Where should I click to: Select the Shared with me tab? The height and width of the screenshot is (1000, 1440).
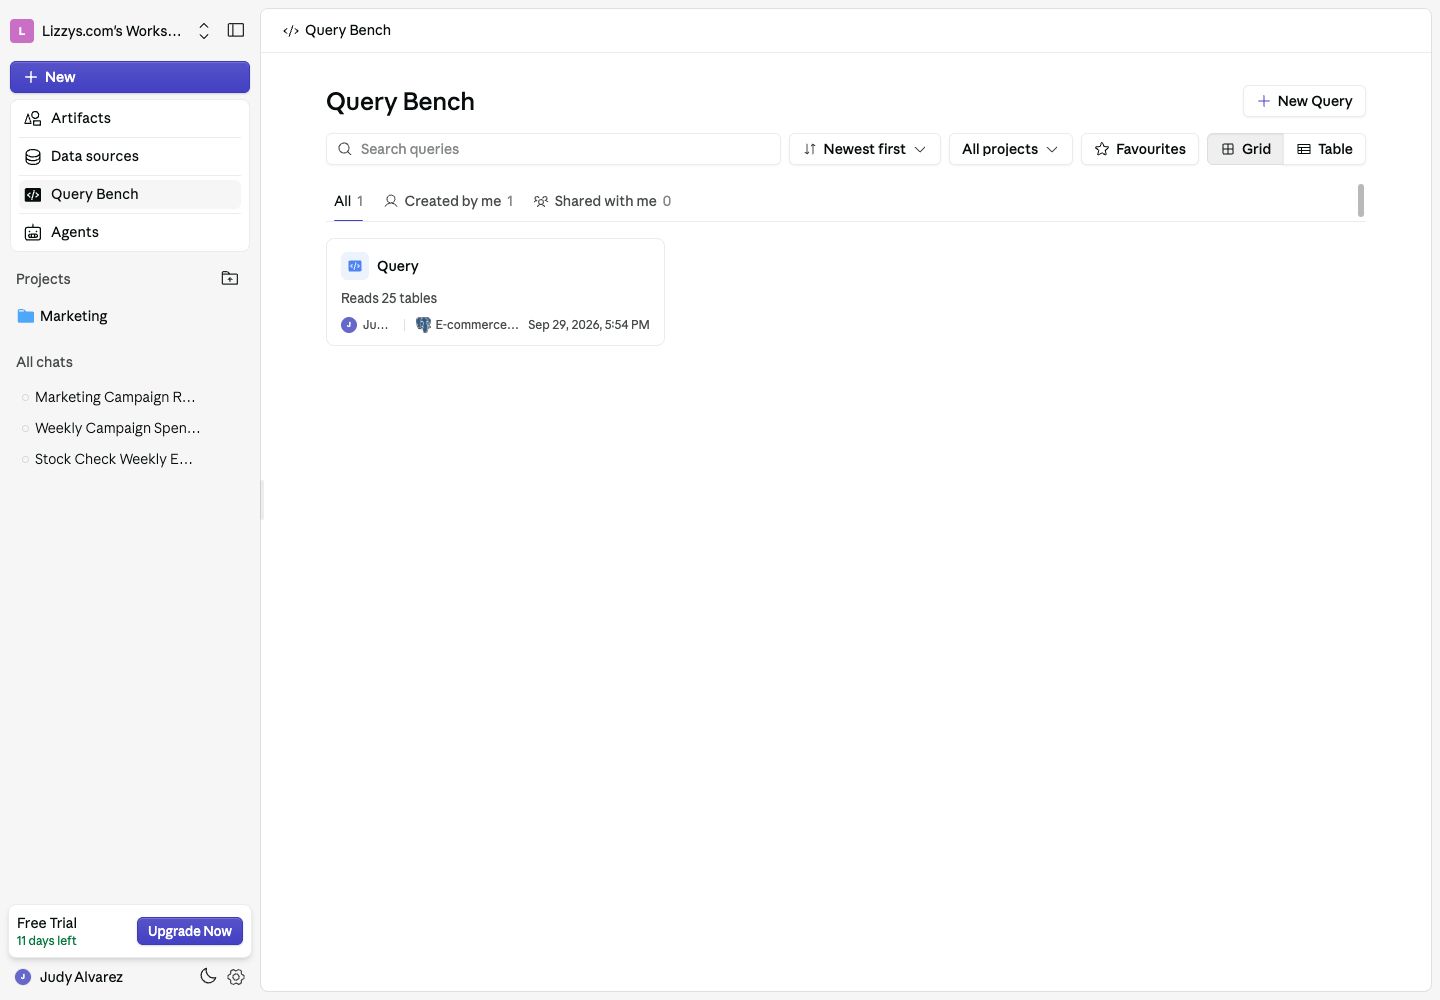[602, 201]
